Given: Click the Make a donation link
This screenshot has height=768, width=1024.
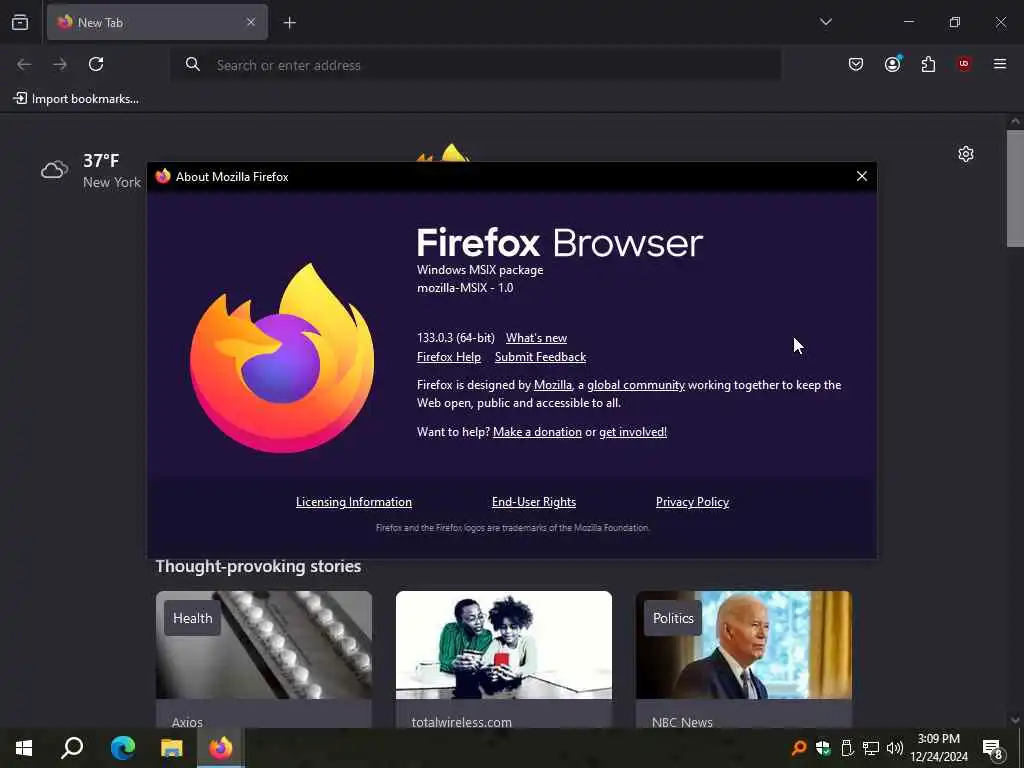Looking at the screenshot, I should point(537,432).
